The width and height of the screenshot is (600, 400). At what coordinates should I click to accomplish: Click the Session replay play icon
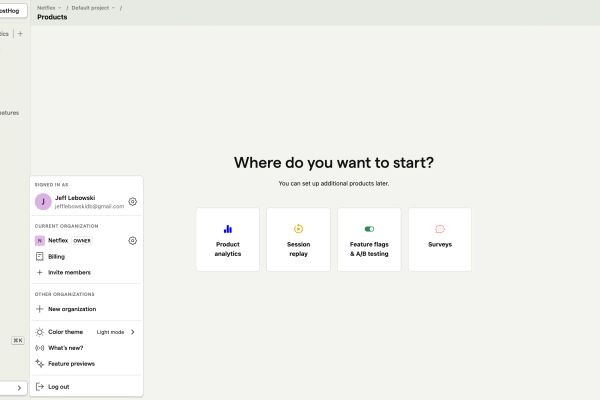click(x=298, y=229)
